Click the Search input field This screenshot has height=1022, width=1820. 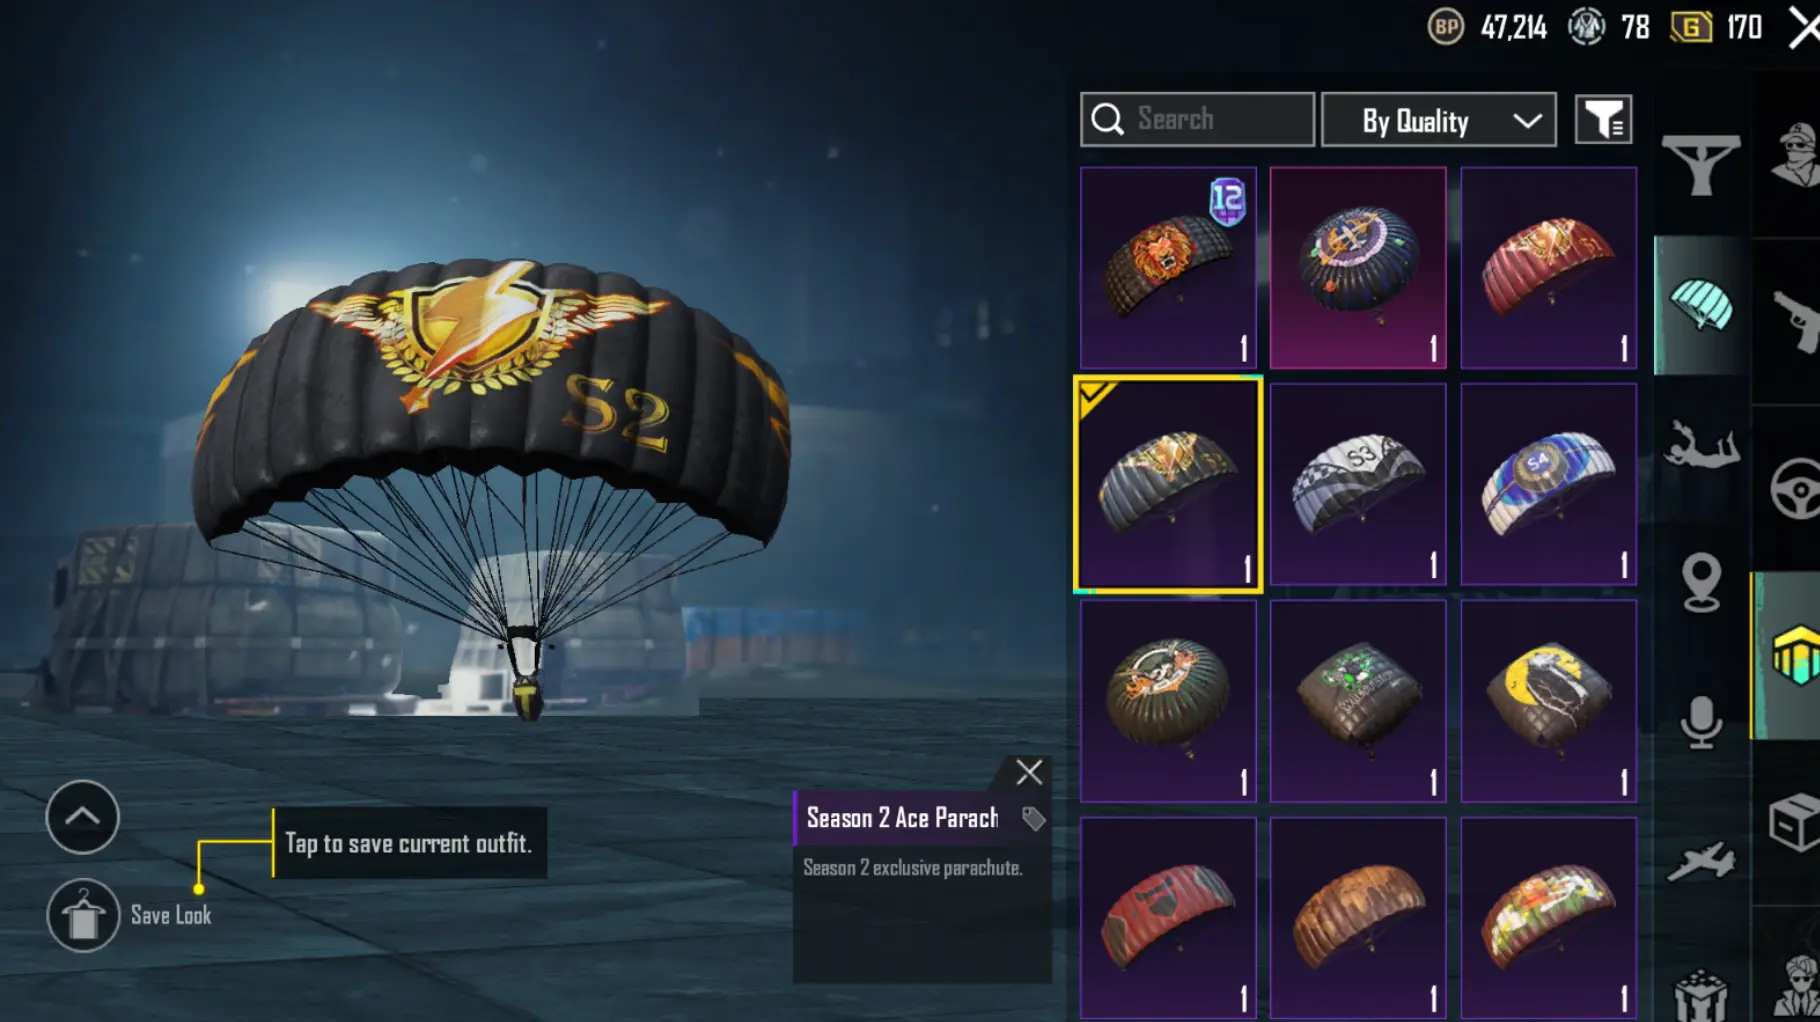[1197, 120]
